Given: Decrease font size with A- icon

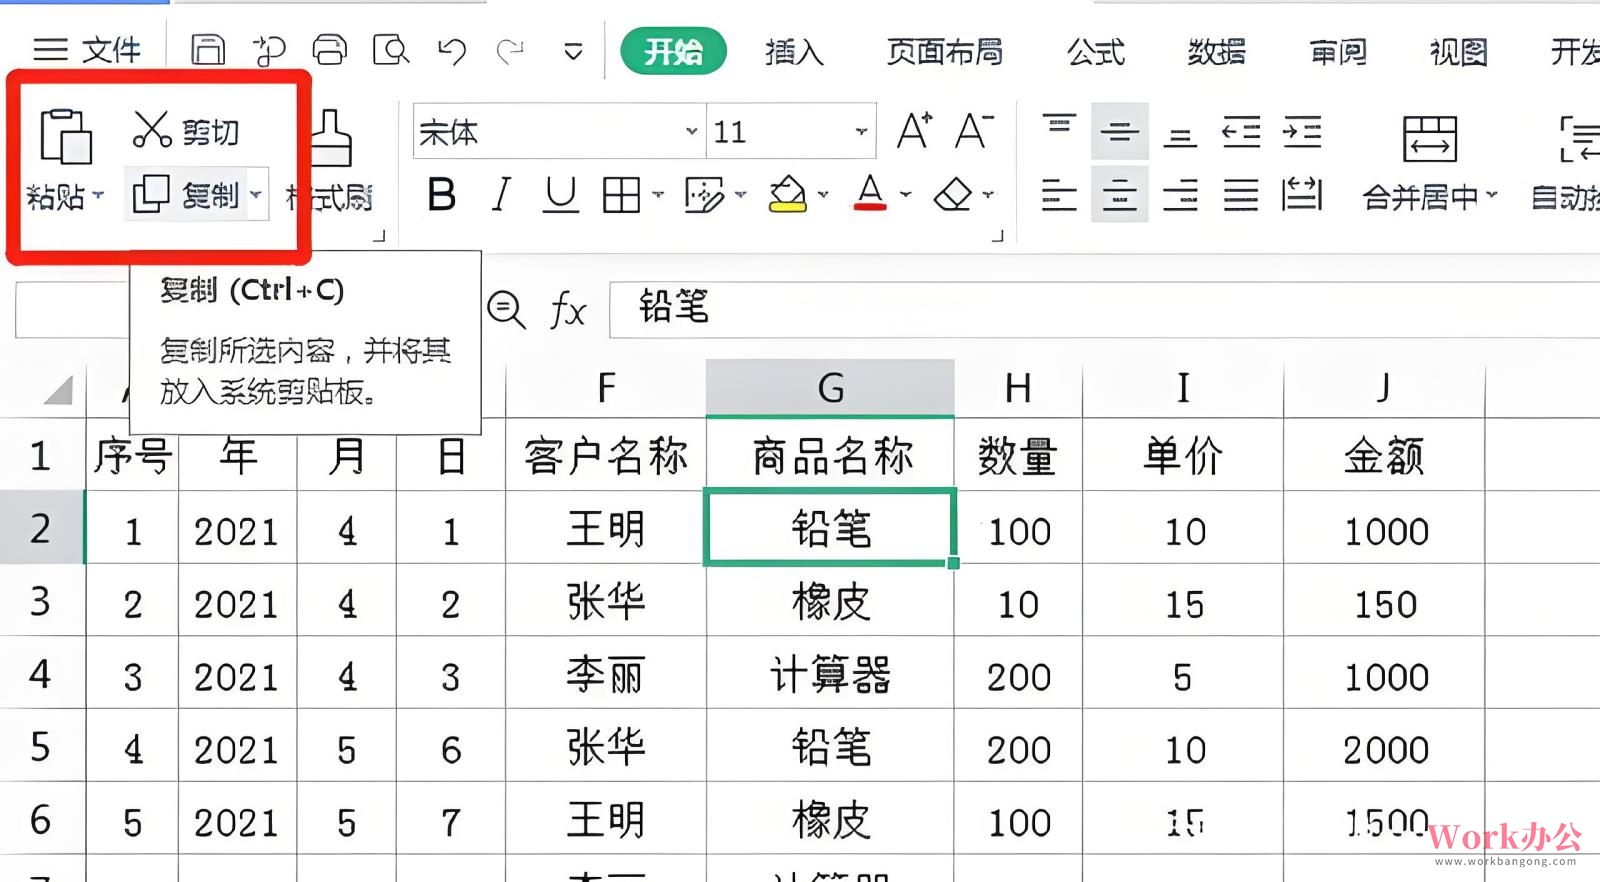Looking at the screenshot, I should point(973,131).
